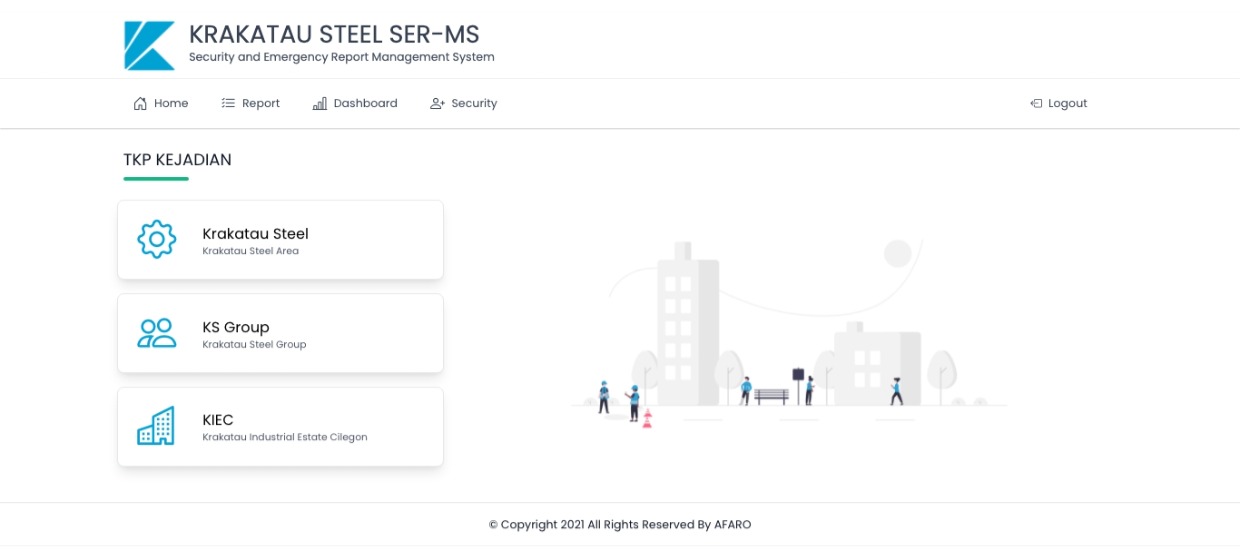1240x559 pixels.
Task: Click the people icon on KS Group card
Action: (x=156, y=333)
